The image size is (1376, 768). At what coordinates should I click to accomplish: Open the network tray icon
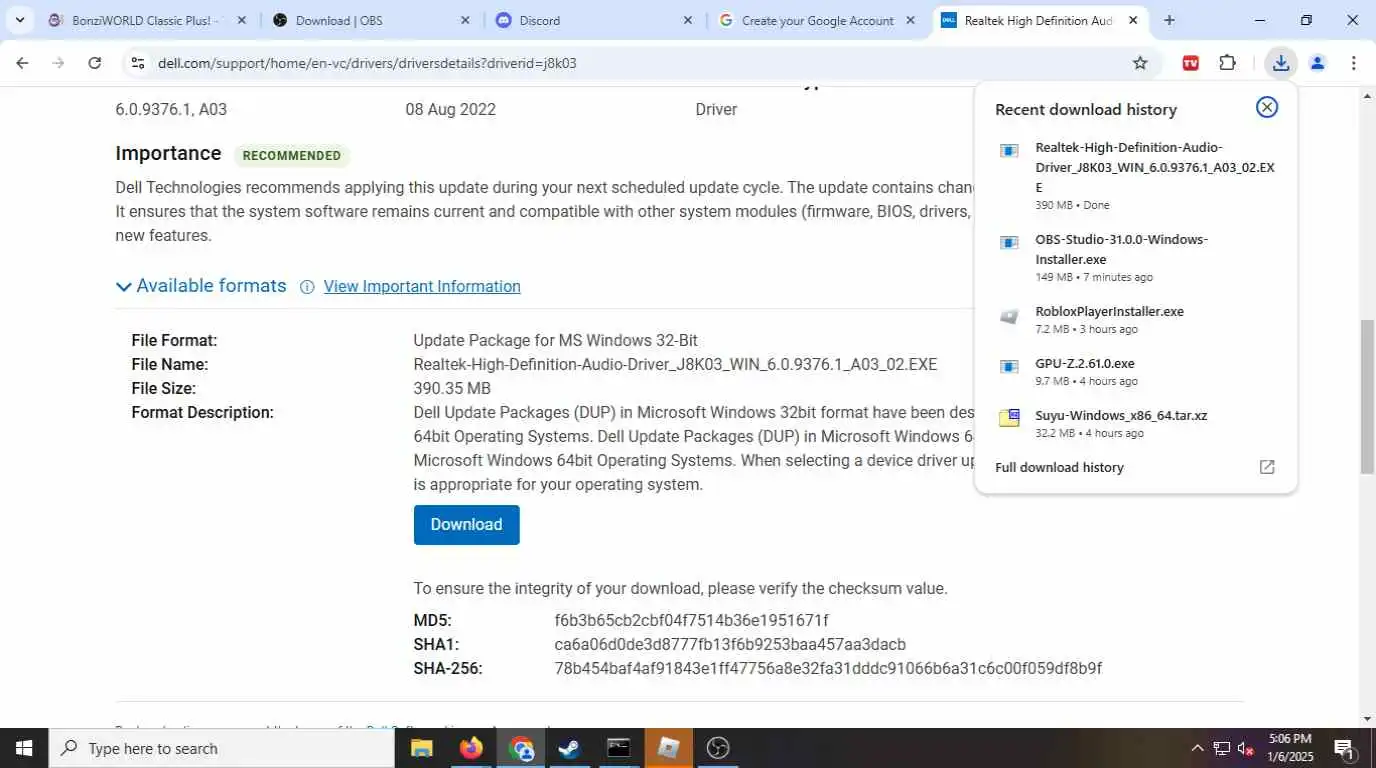(x=1222, y=748)
